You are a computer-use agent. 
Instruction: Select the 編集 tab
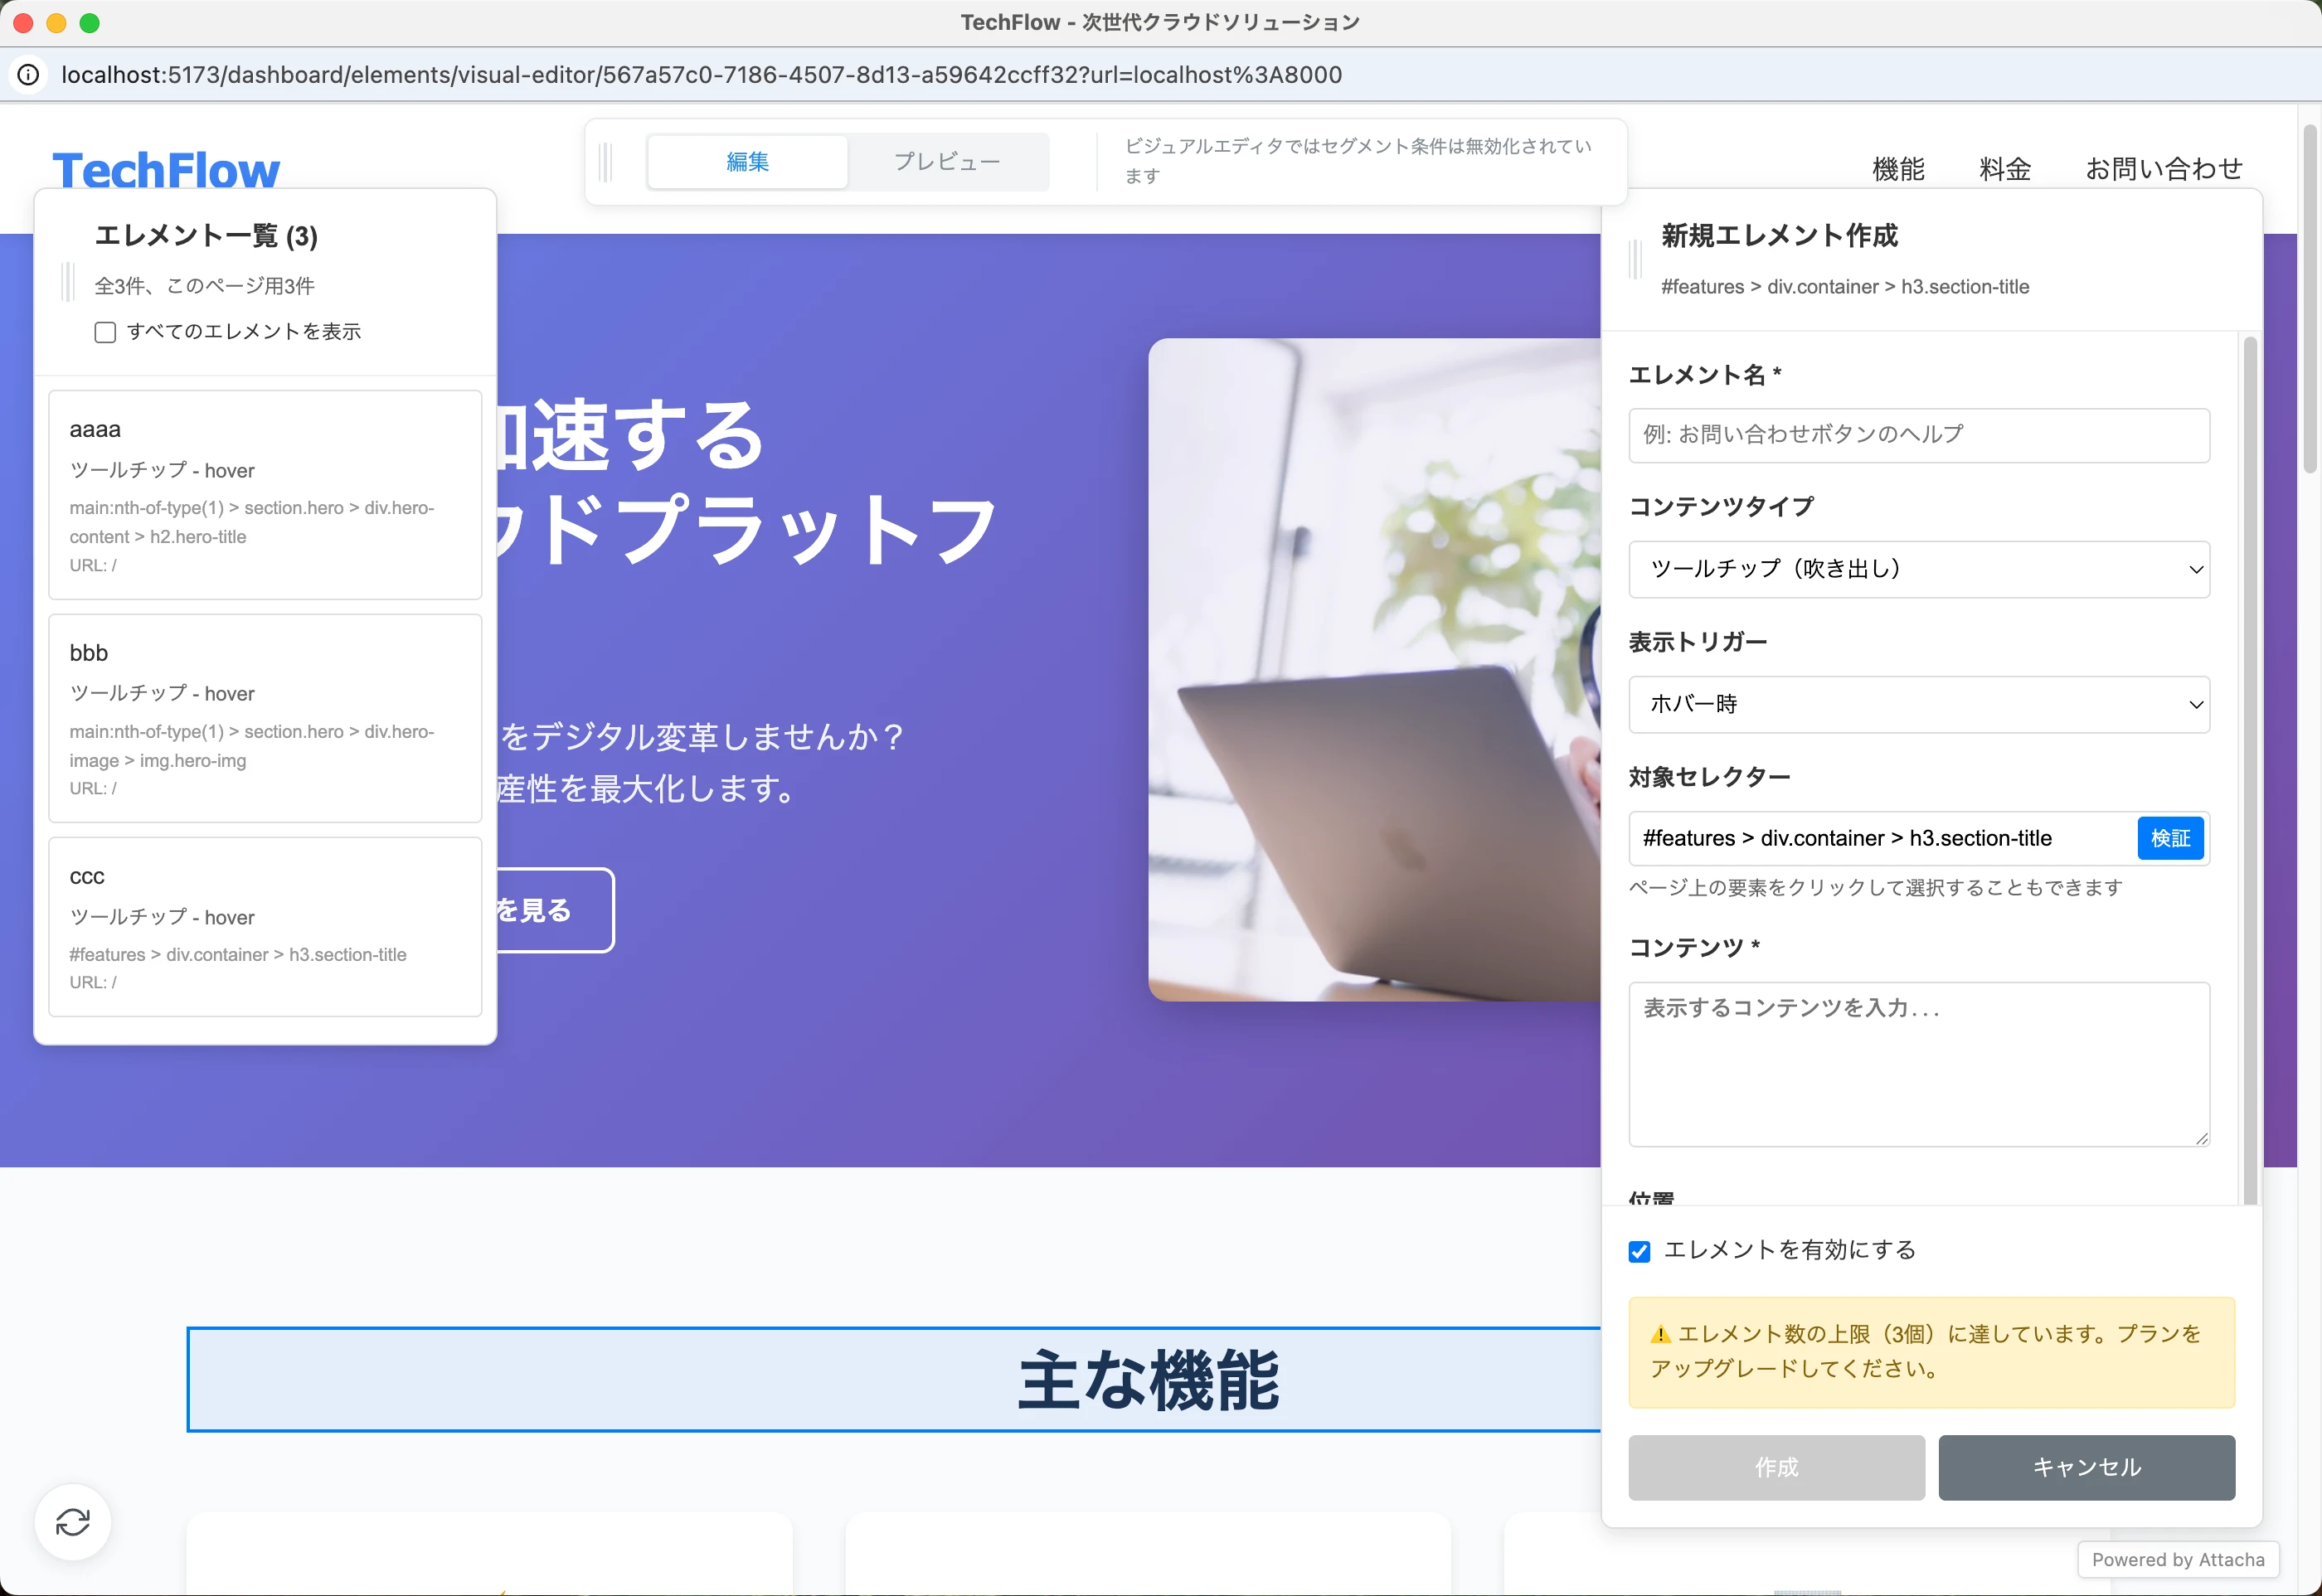pyautogui.click(x=747, y=161)
